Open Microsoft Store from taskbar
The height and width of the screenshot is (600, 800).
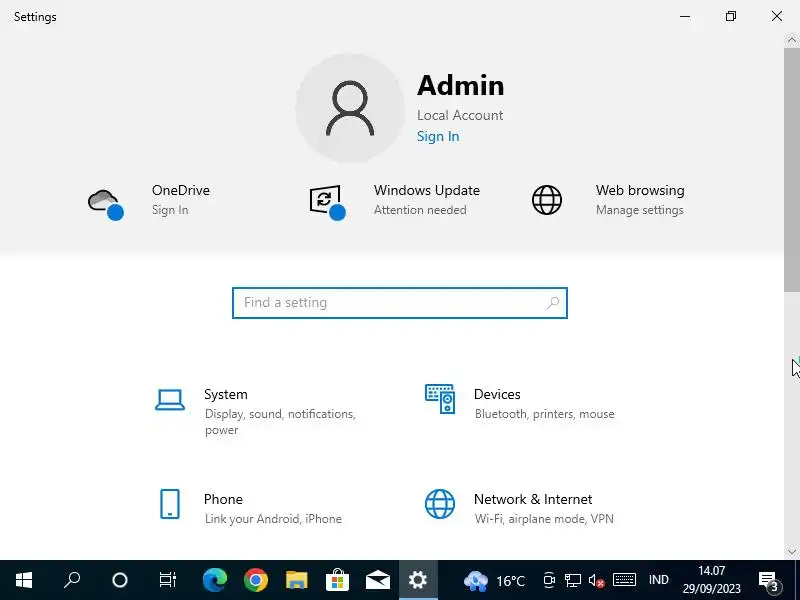337,580
